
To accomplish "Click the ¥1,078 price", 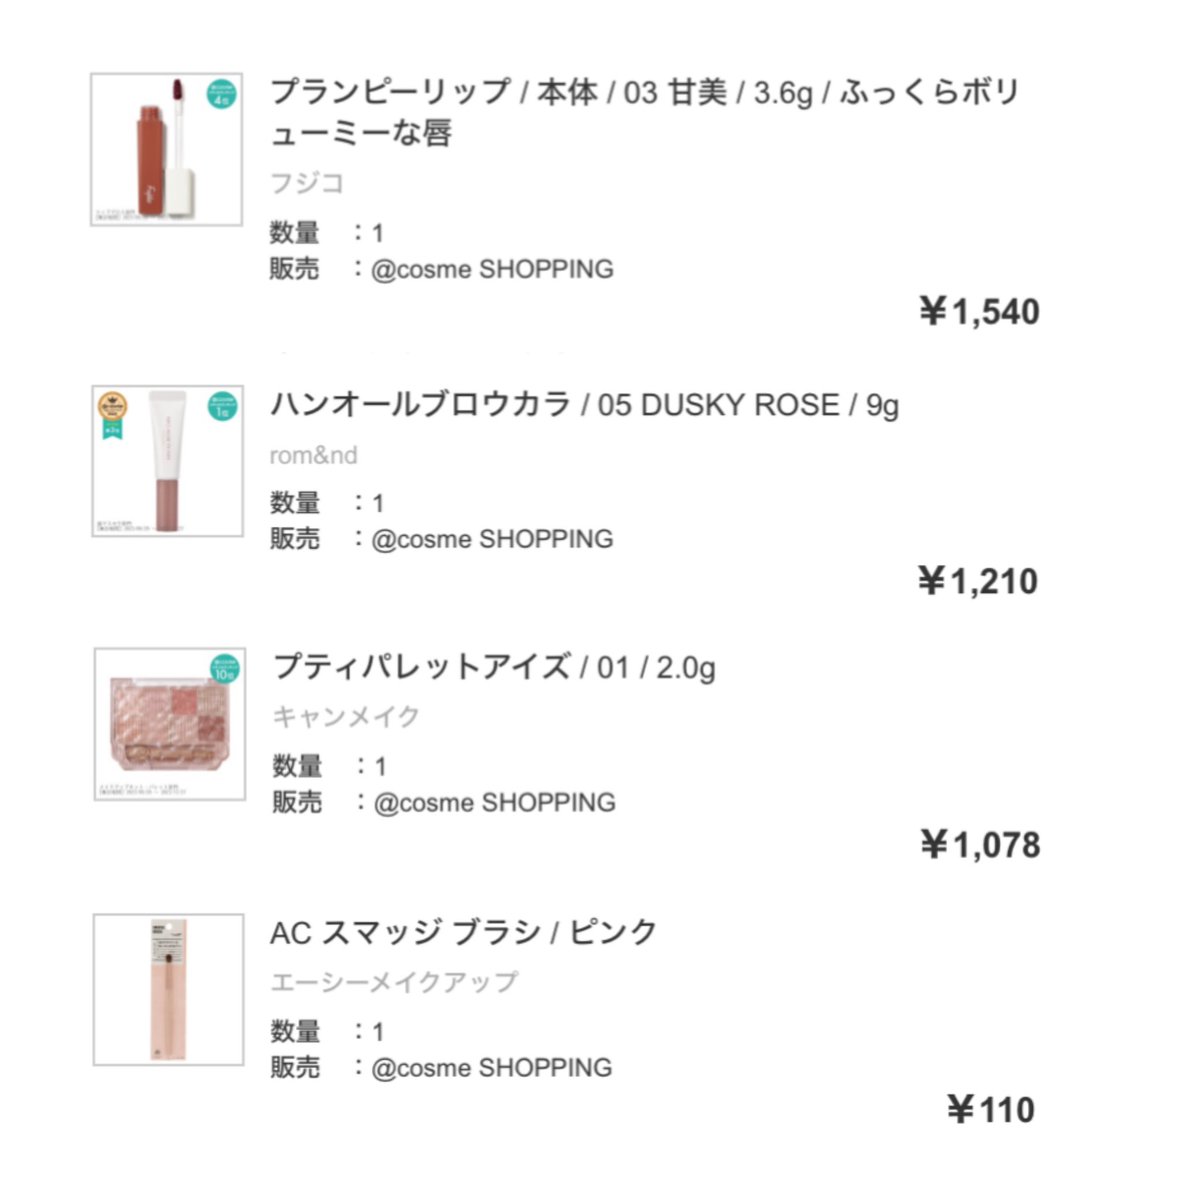I will (x=980, y=845).
